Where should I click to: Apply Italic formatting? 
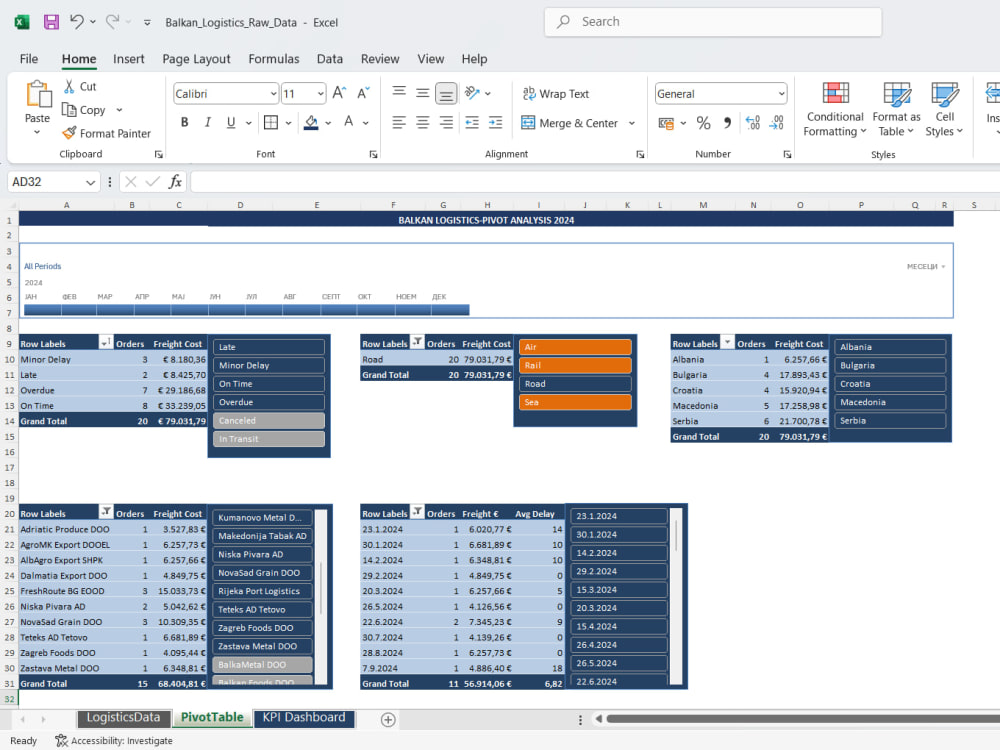(x=207, y=122)
